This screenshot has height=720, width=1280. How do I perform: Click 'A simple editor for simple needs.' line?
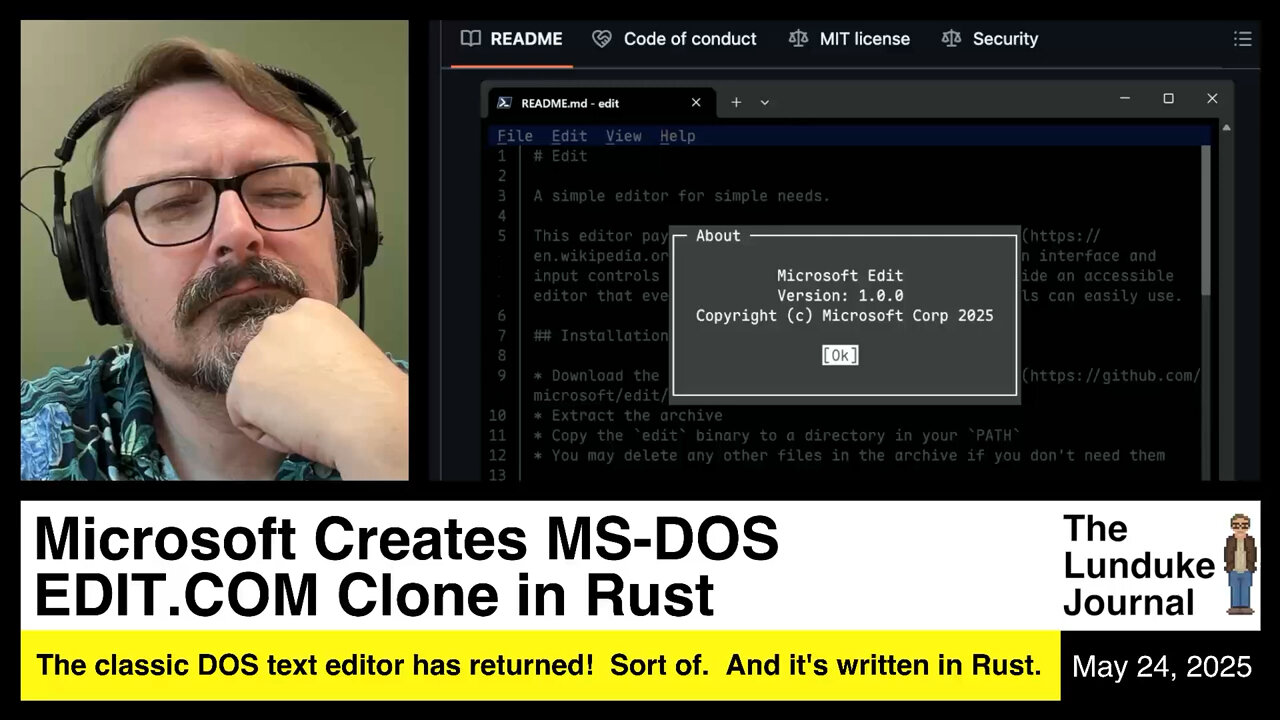pyautogui.click(x=681, y=196)
